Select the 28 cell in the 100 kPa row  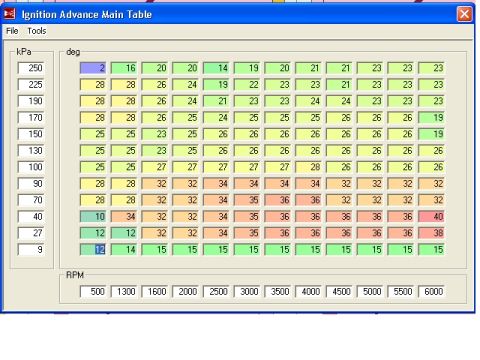coord(308,167)
